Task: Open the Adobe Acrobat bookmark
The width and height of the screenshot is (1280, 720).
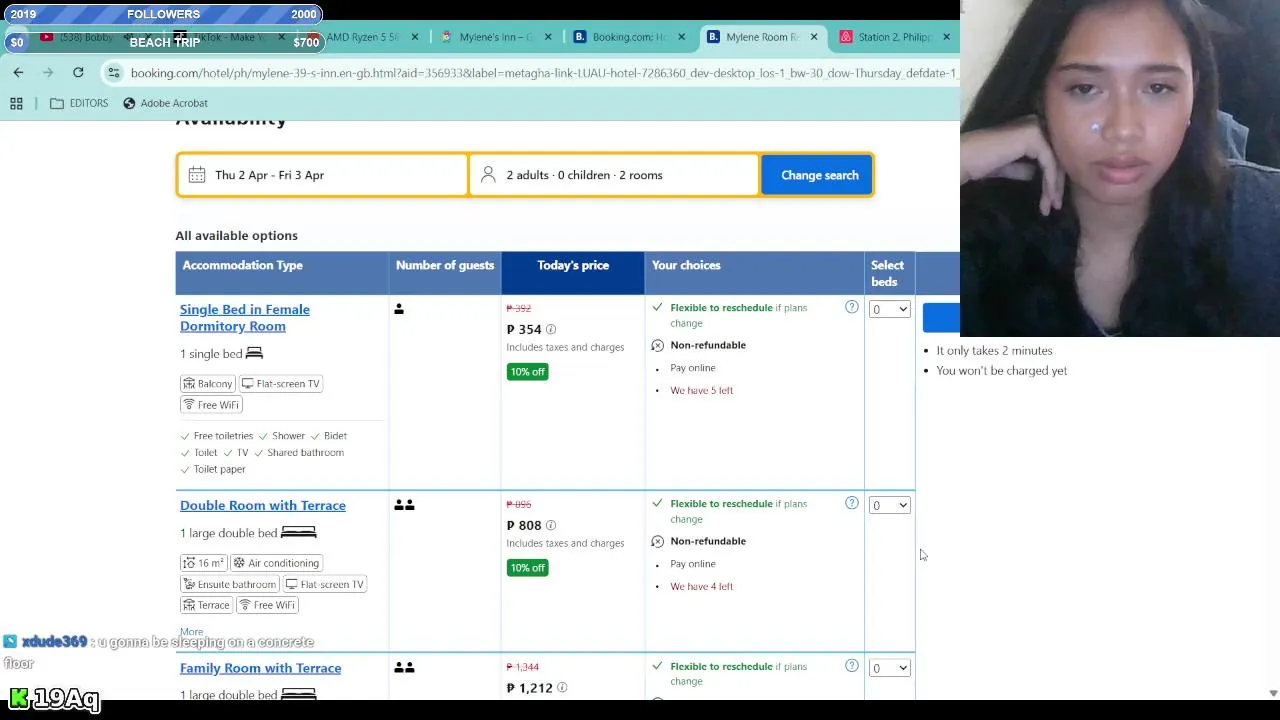Action: coord(165,103)
